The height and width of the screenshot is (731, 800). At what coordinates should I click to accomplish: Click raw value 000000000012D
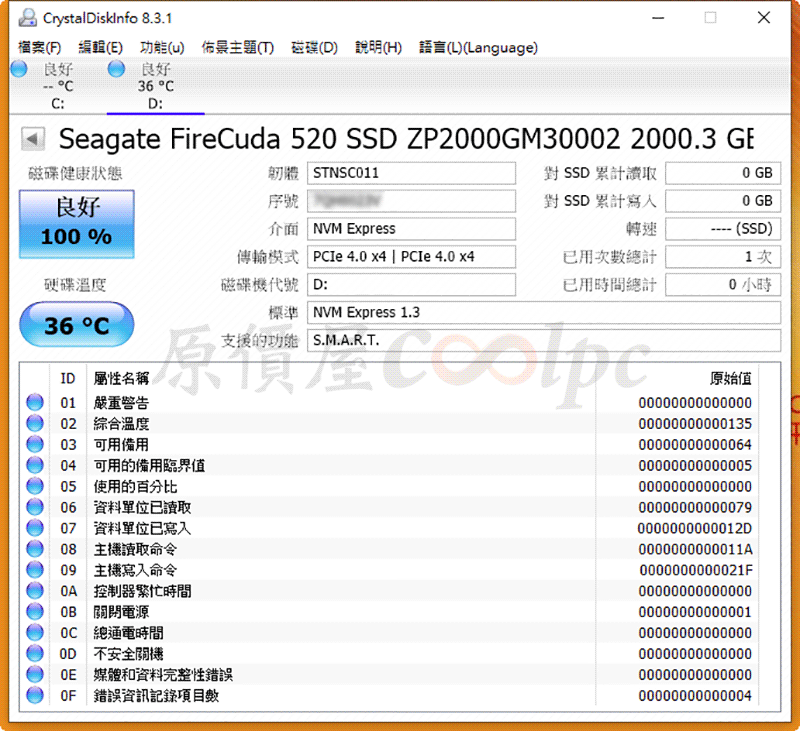695,528
